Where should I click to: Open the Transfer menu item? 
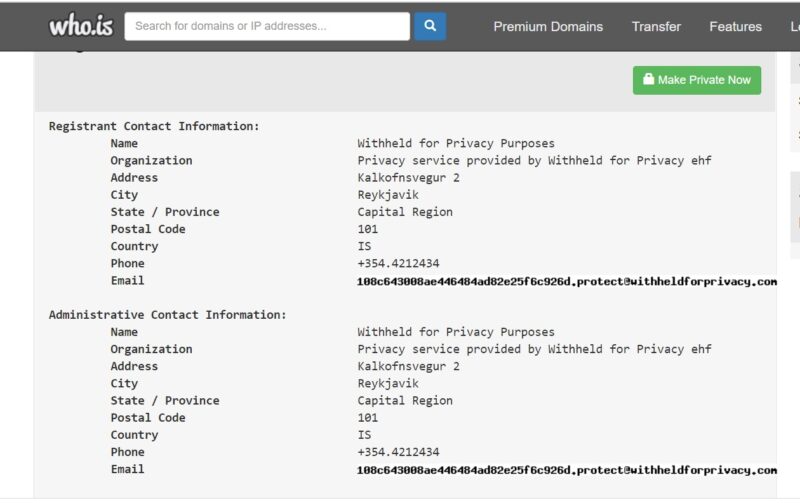pos(656,27)
